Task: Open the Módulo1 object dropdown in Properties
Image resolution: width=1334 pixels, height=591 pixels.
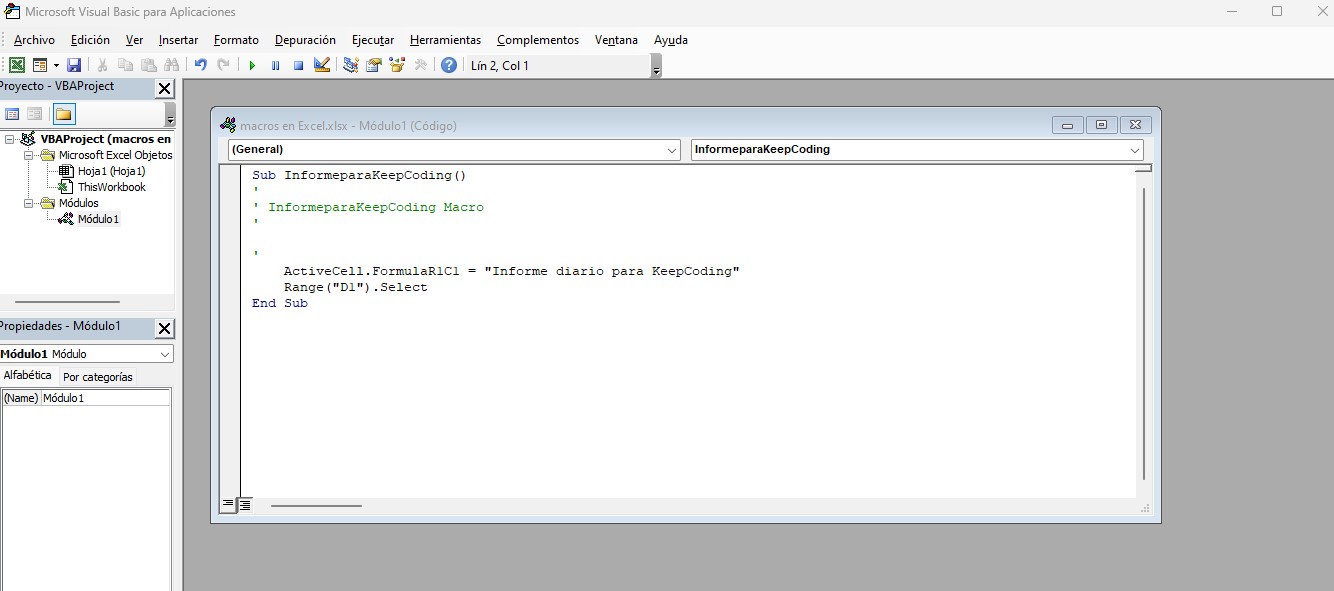Action: pyautogui.click(x=165, y=354)
